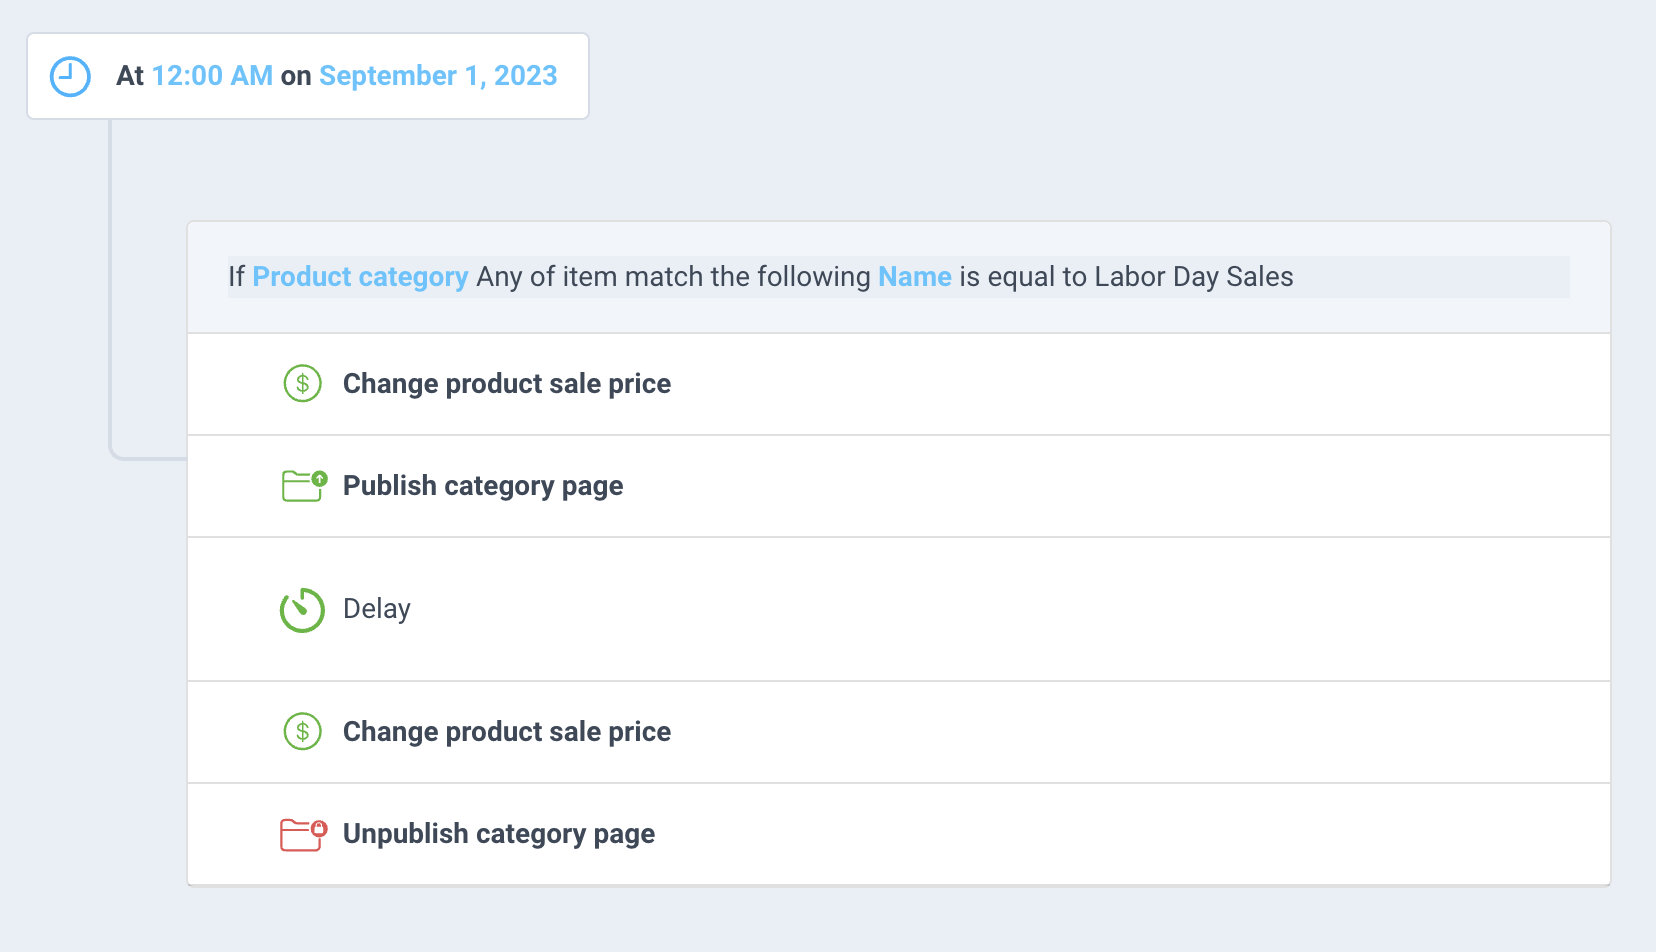Open the first Change product sale price action
1656x952 pixels.
point(506,384)
